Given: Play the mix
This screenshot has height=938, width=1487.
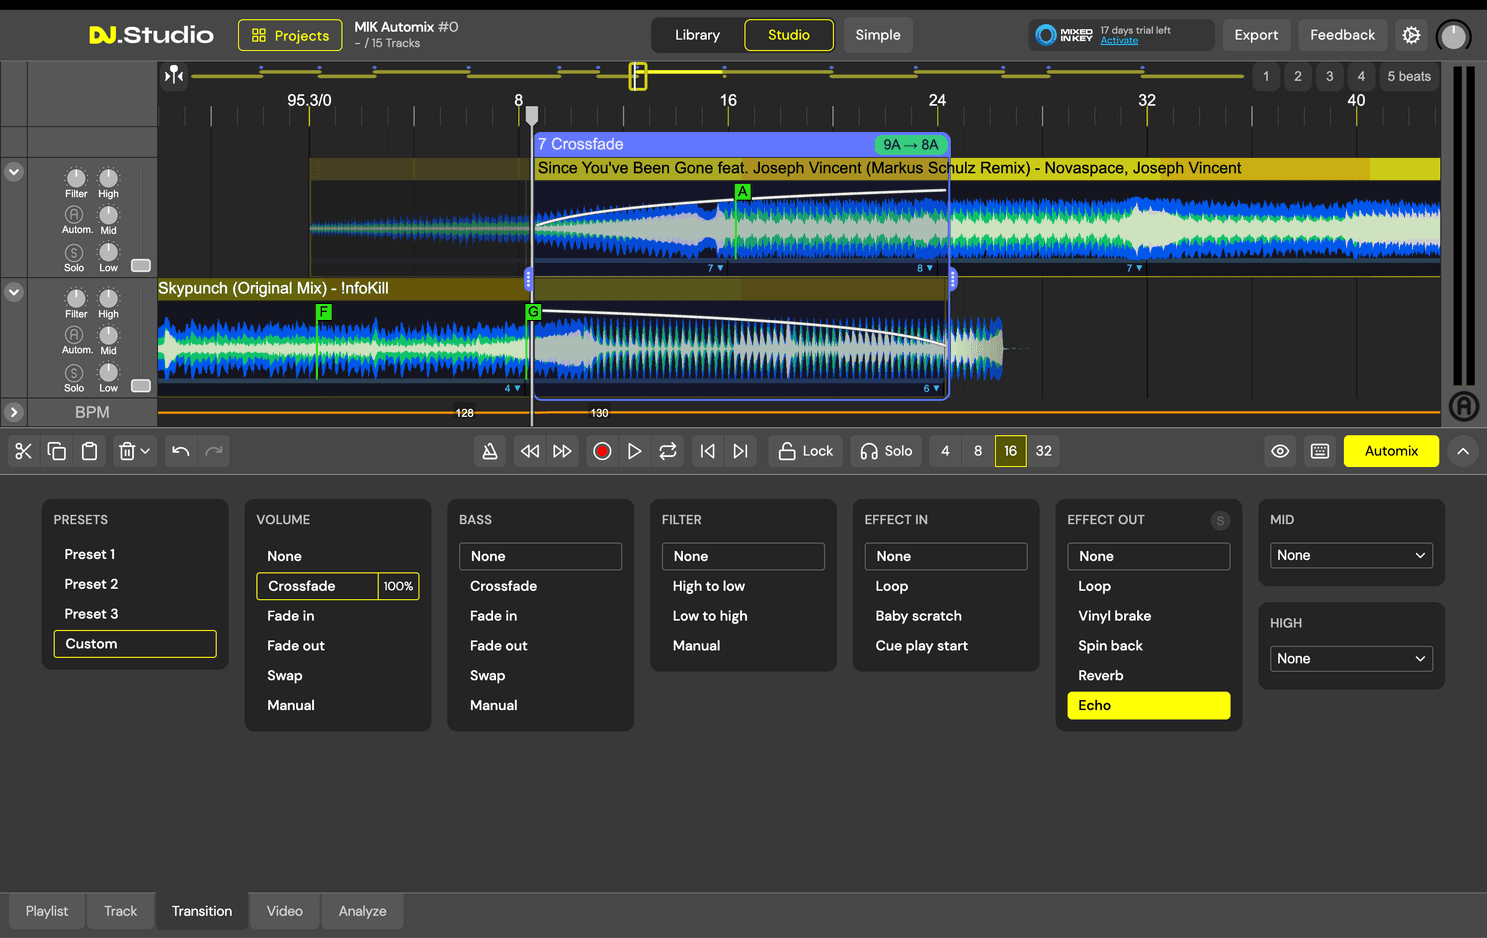Looking at the screenshot, I should [634, 451].
